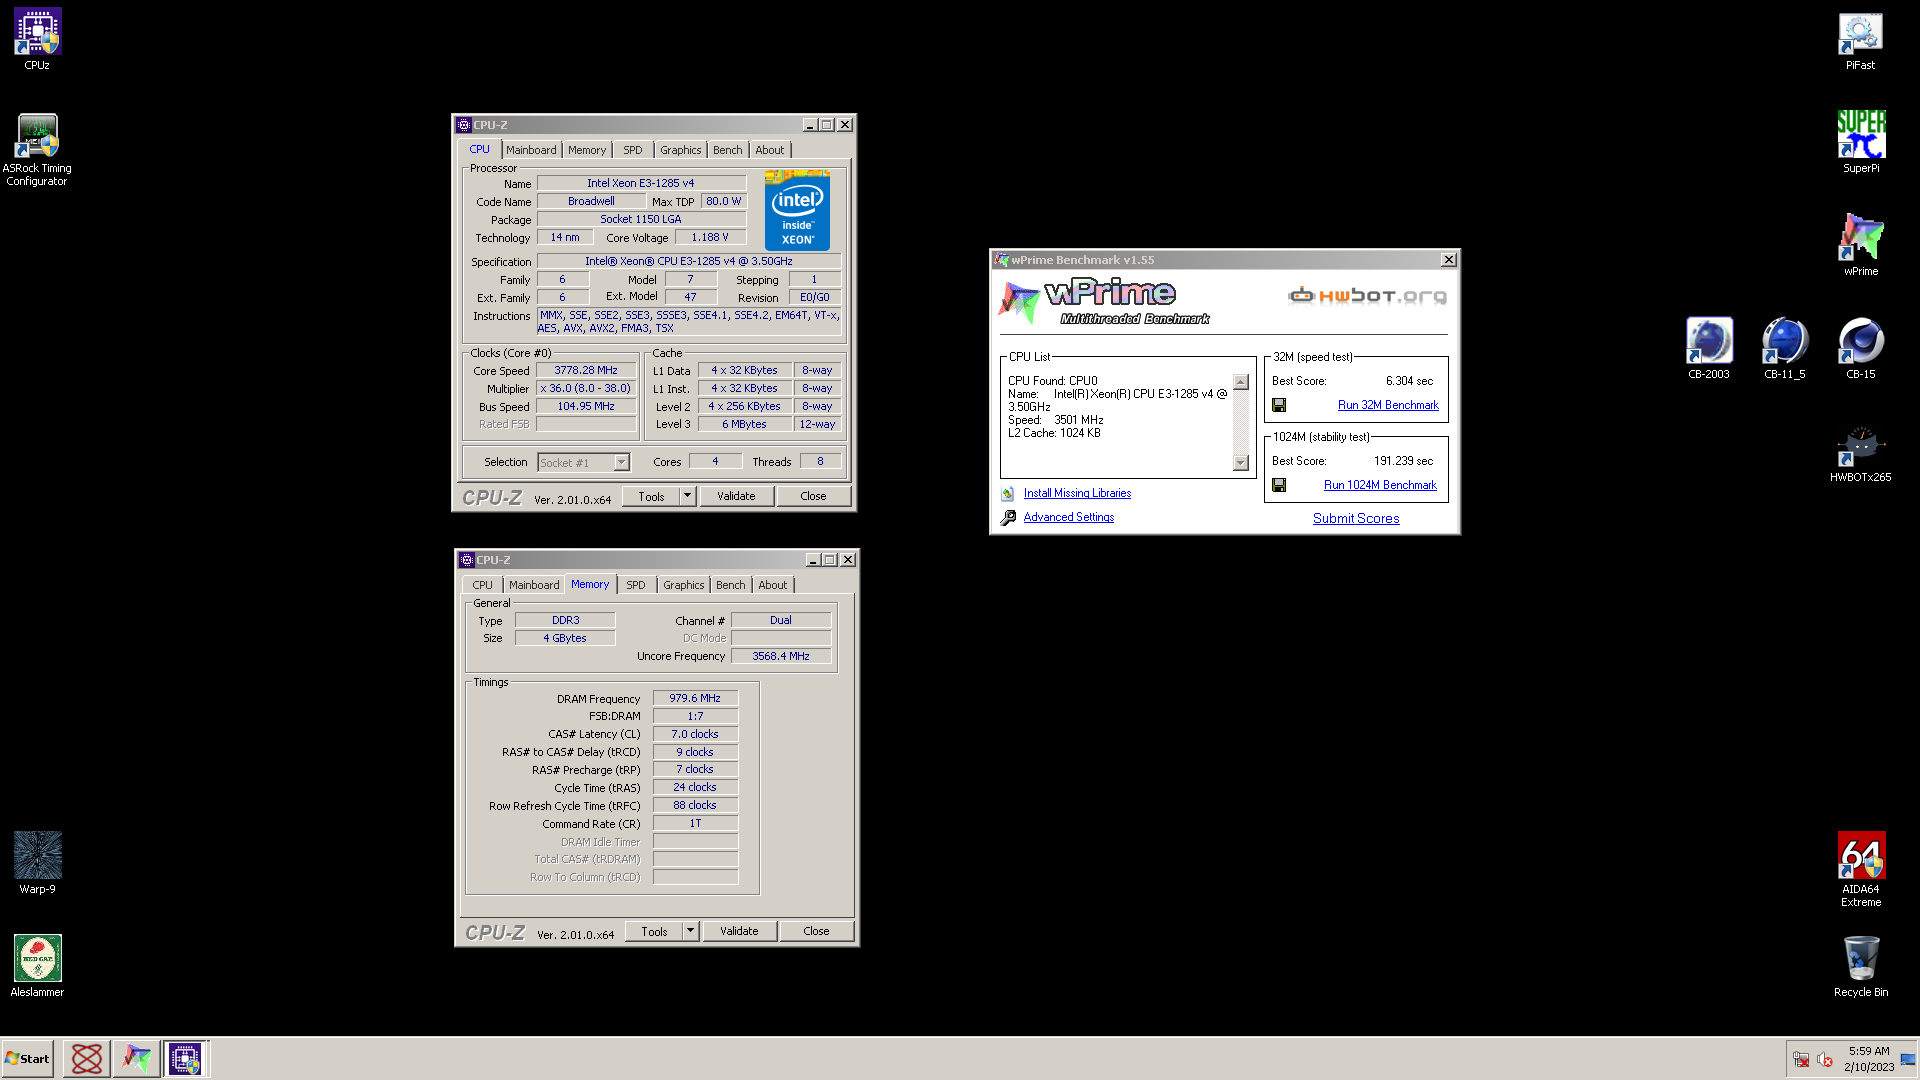Screen dimensions: 1920x1080
Task: Click Close button in upper CPU-Z window
Action: (x=813, y=496)
